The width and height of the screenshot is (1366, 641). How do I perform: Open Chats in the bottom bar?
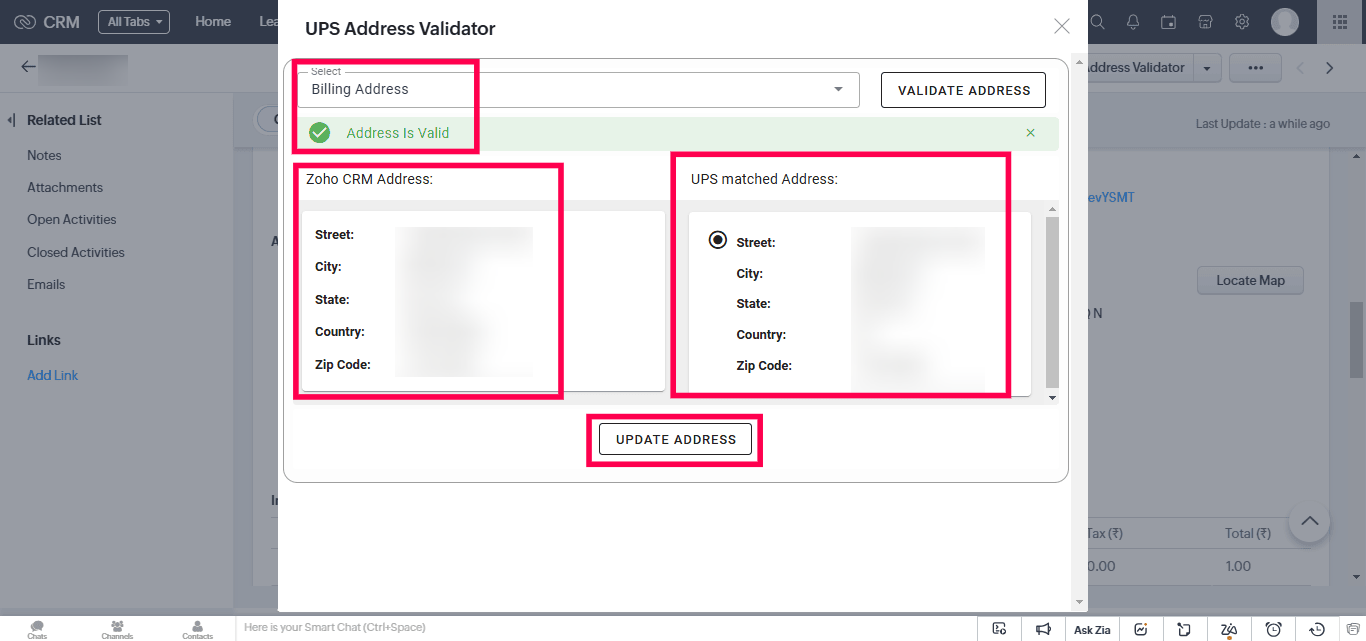coord(37,629)
